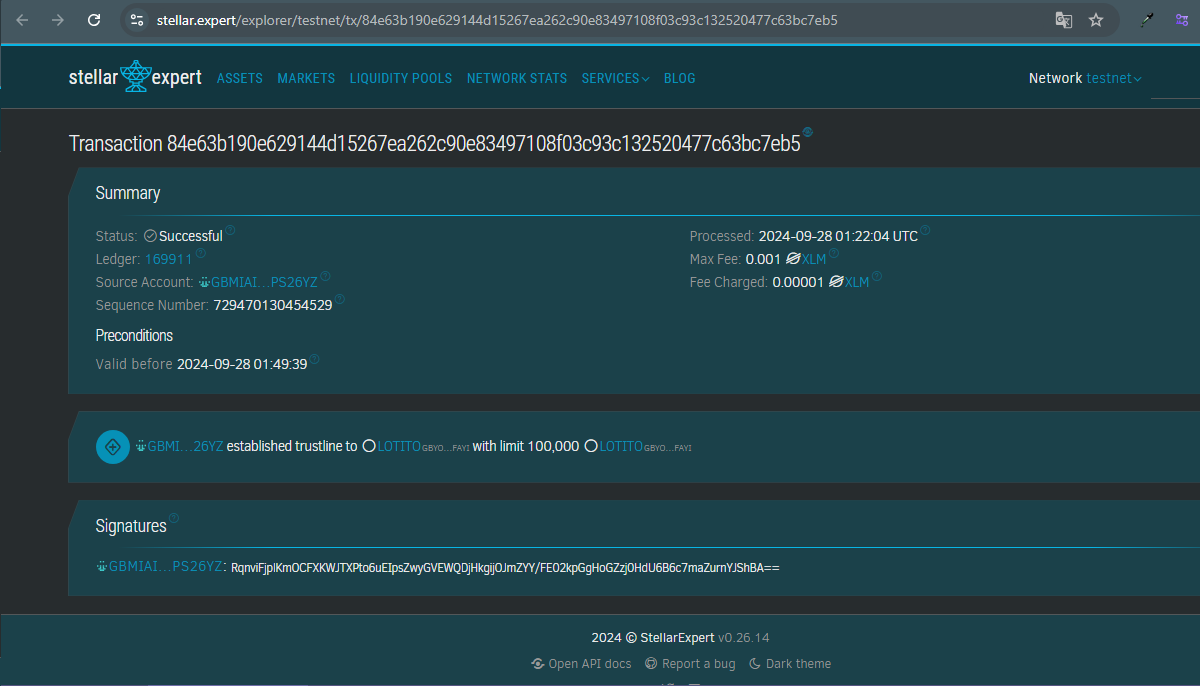Show the help icon next to Signatures heading
1200x686 pixels.
tap(174, 519)
